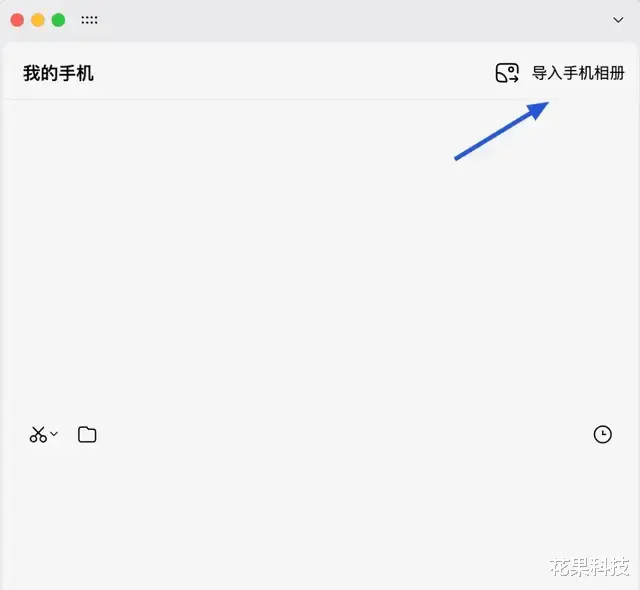This screenshot has width=640, height=590.
Task: Open the send file folder icon
Action: tap(87, 435)
